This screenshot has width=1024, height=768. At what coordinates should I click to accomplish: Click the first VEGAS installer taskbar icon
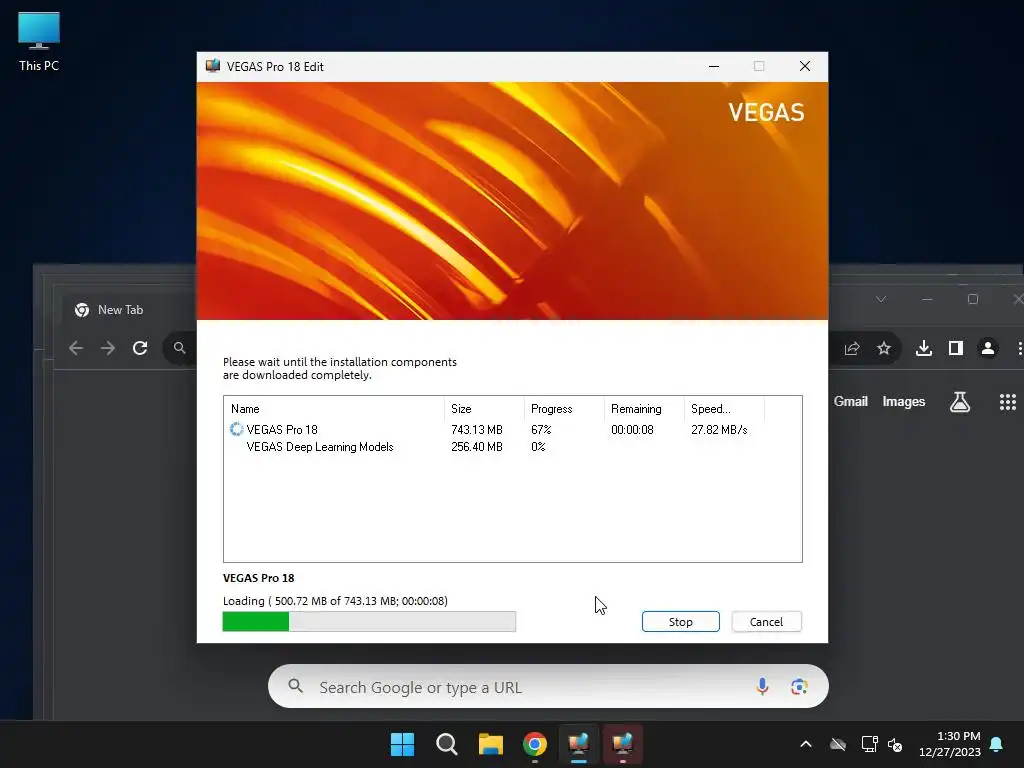pos(579,744)
